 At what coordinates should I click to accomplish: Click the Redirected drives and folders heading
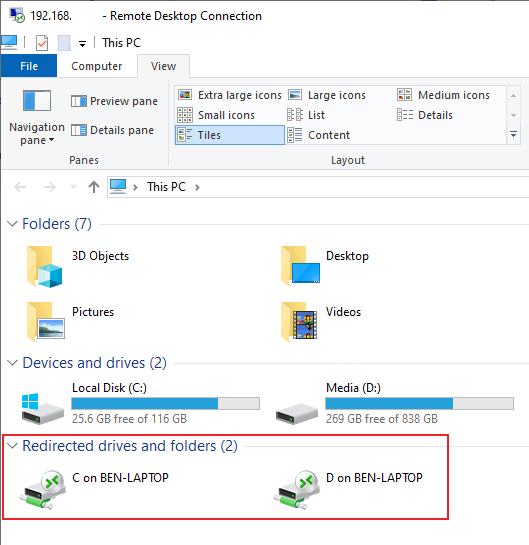point(130,446)
